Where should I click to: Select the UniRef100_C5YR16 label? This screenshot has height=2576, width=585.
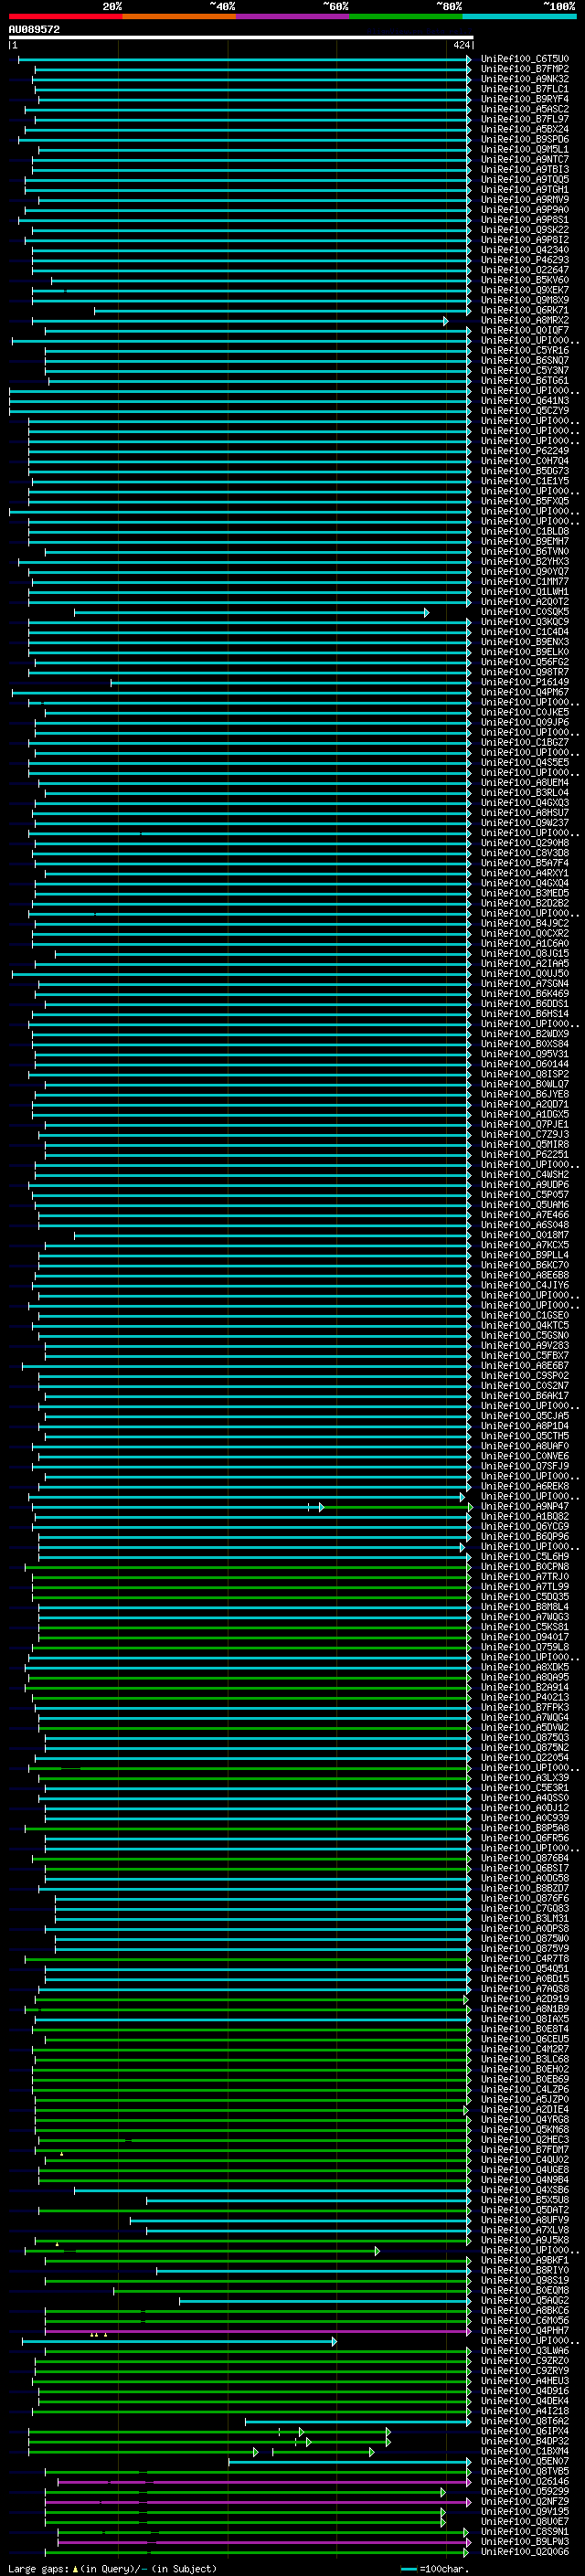click(524, 351)
